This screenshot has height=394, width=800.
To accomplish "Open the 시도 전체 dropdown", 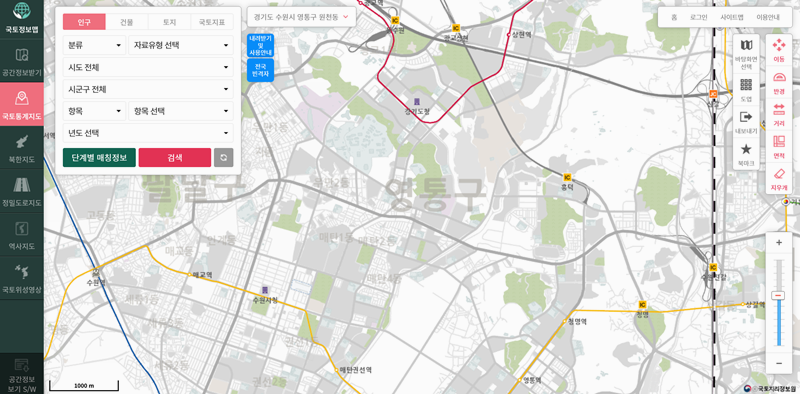I will point(148,67).
